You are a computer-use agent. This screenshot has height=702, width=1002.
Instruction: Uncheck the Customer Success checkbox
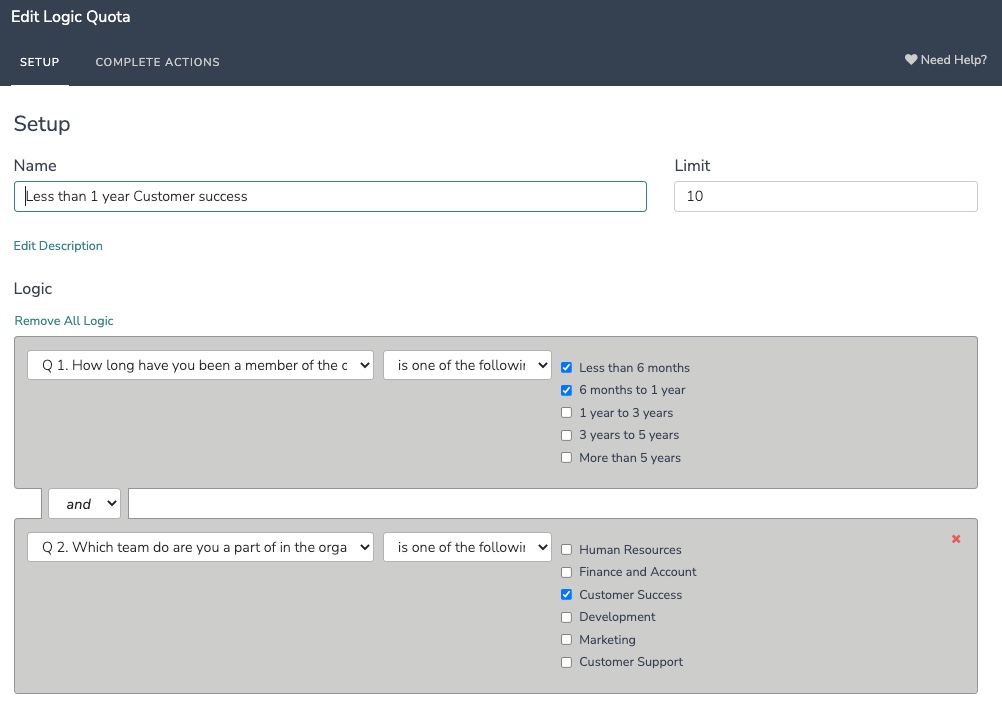coord(567,595)
